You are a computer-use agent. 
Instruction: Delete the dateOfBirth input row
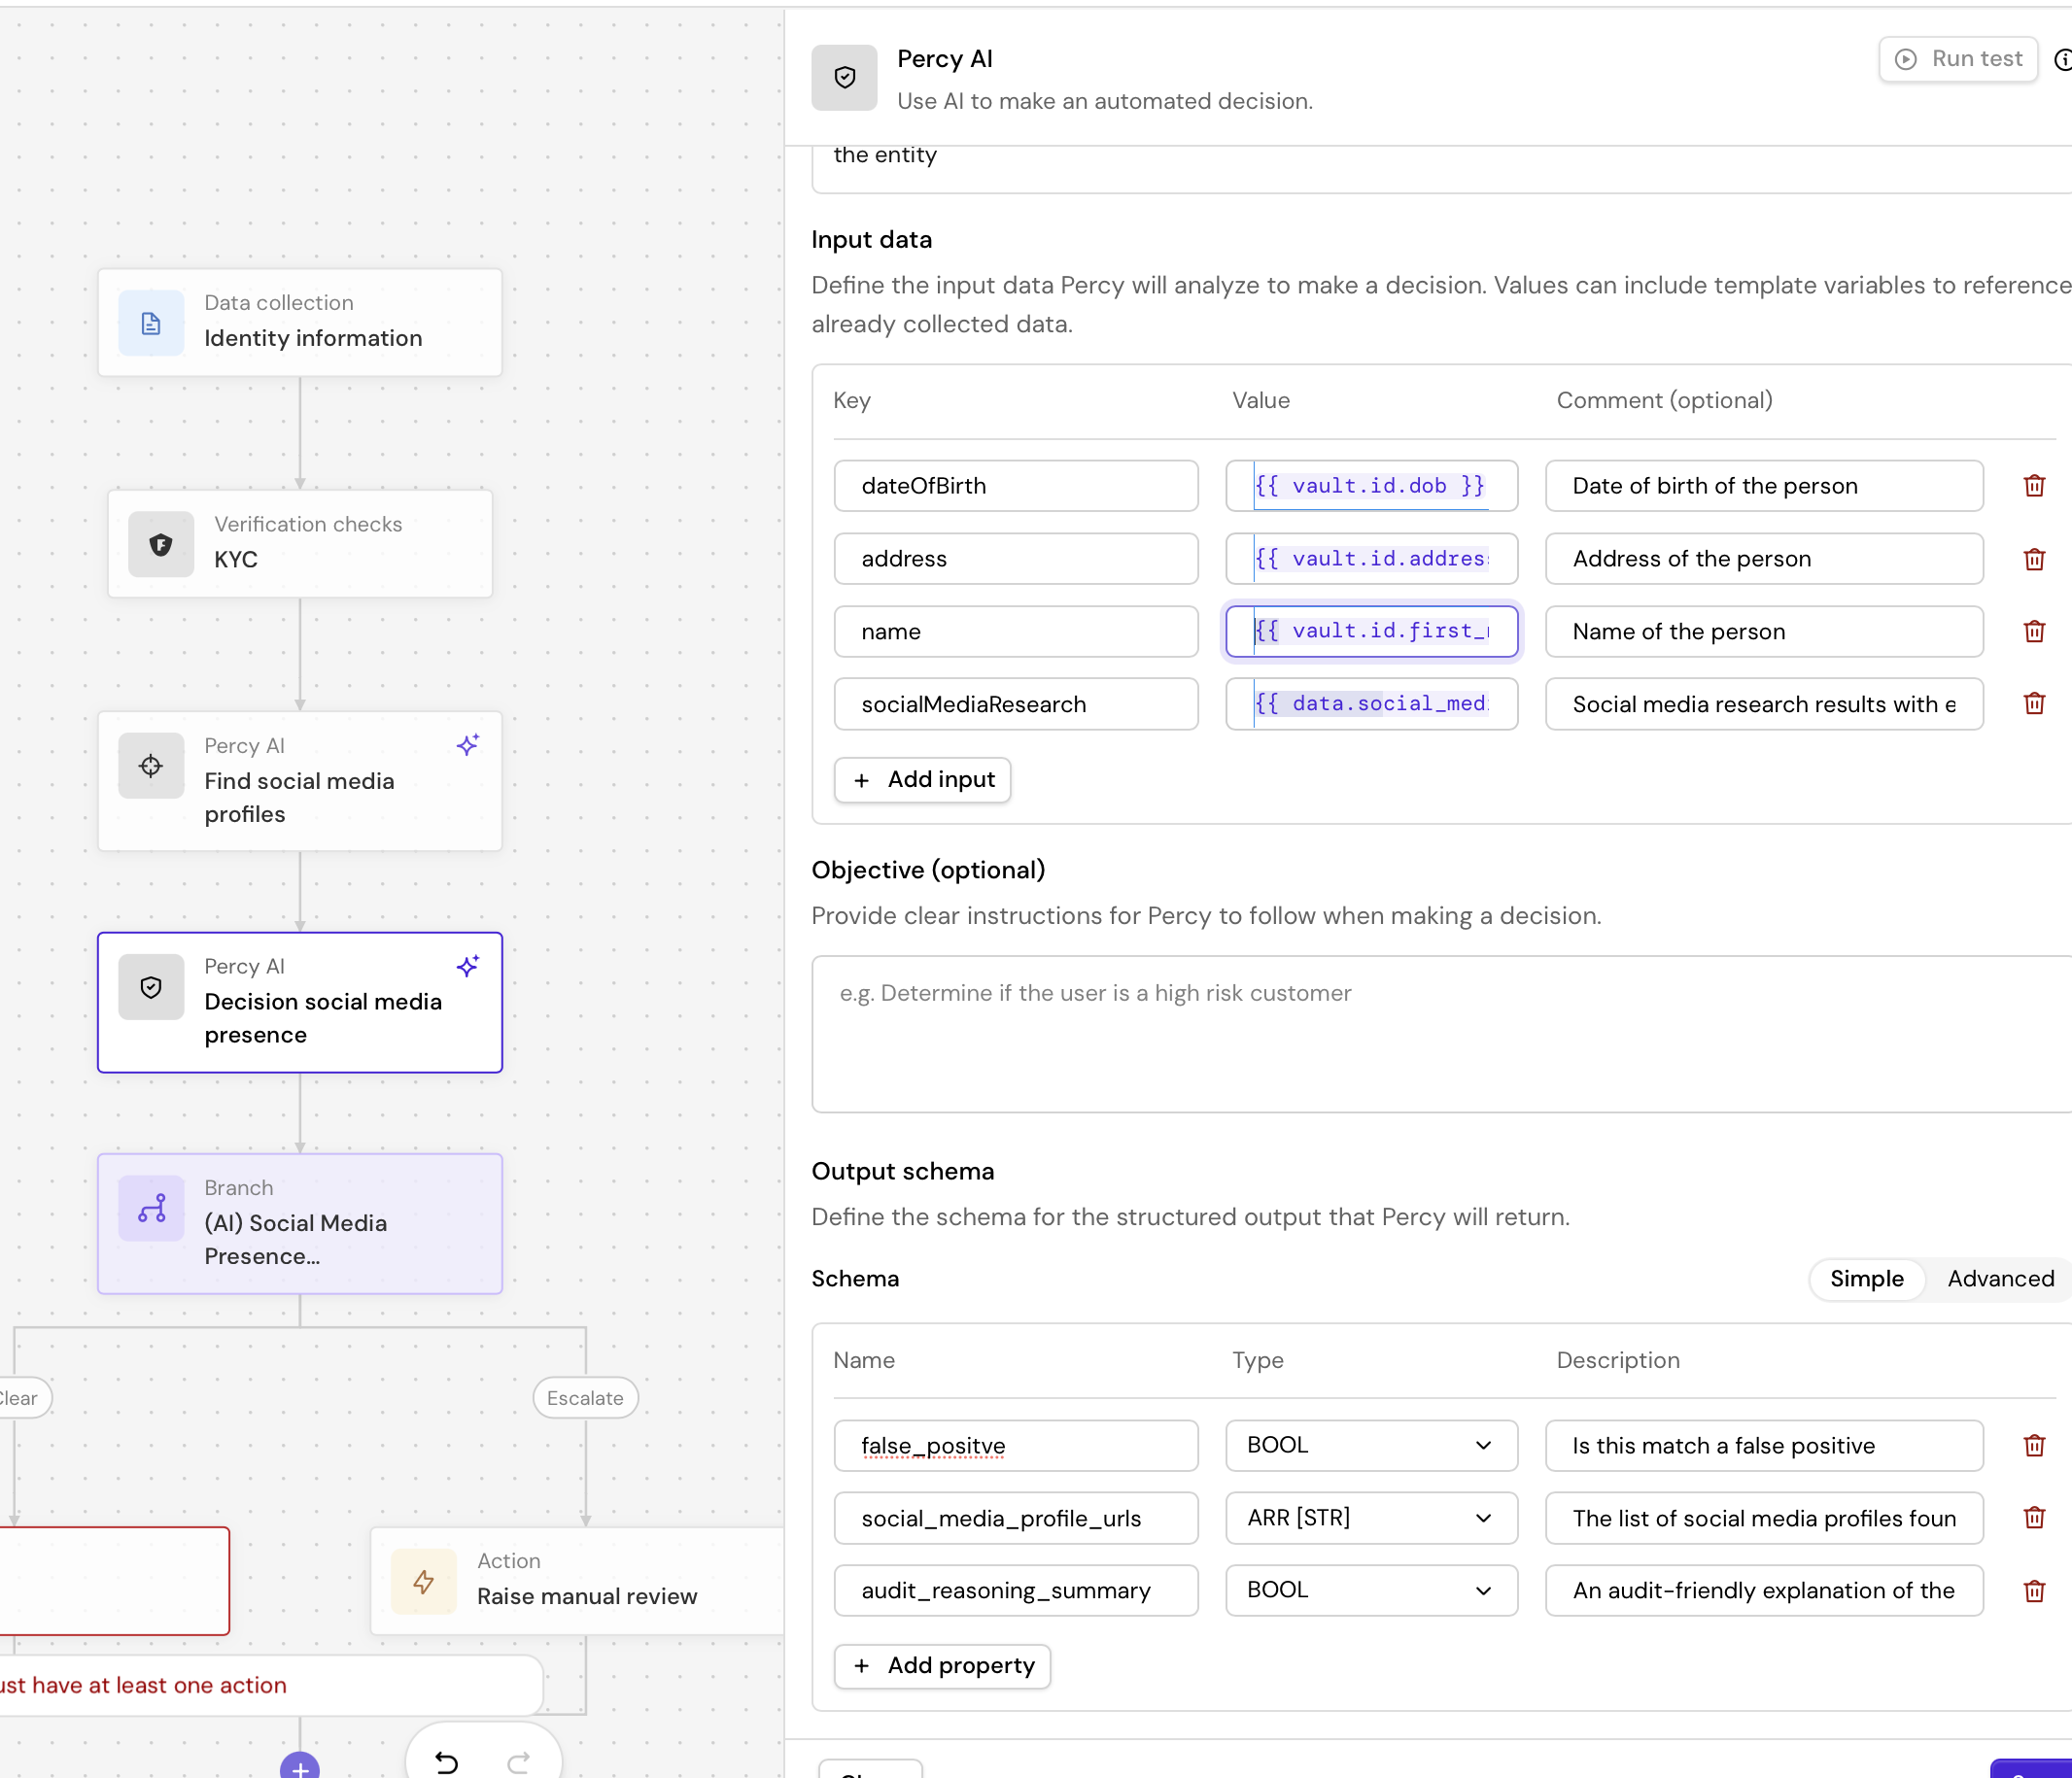click(2033, 486)
